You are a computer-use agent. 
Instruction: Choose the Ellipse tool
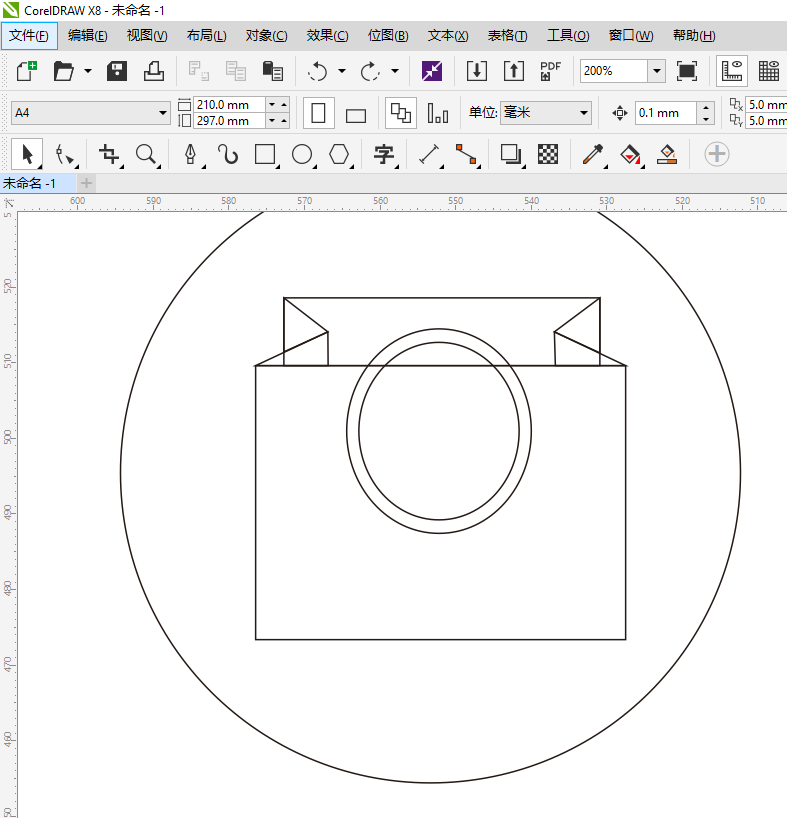click(x=302, y=154)
